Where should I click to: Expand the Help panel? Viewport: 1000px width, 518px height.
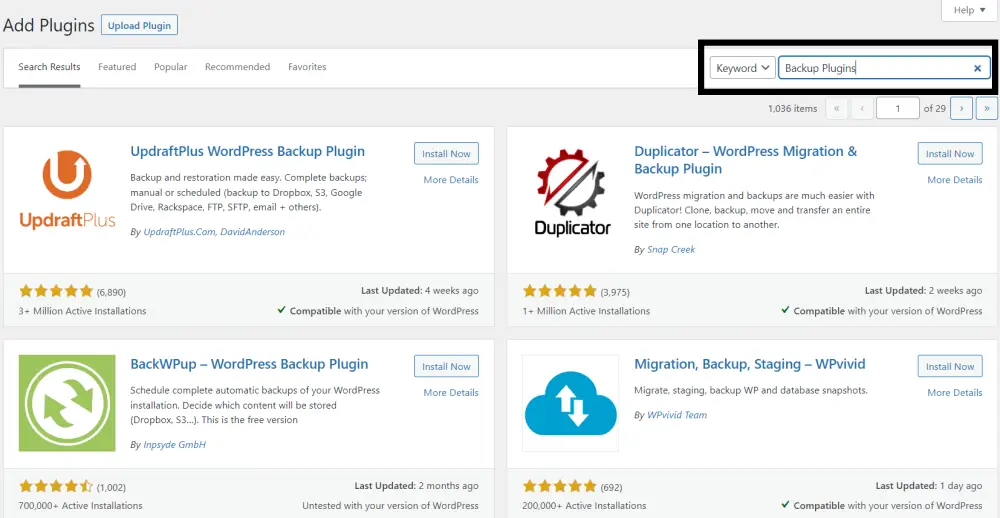(969, 10)
